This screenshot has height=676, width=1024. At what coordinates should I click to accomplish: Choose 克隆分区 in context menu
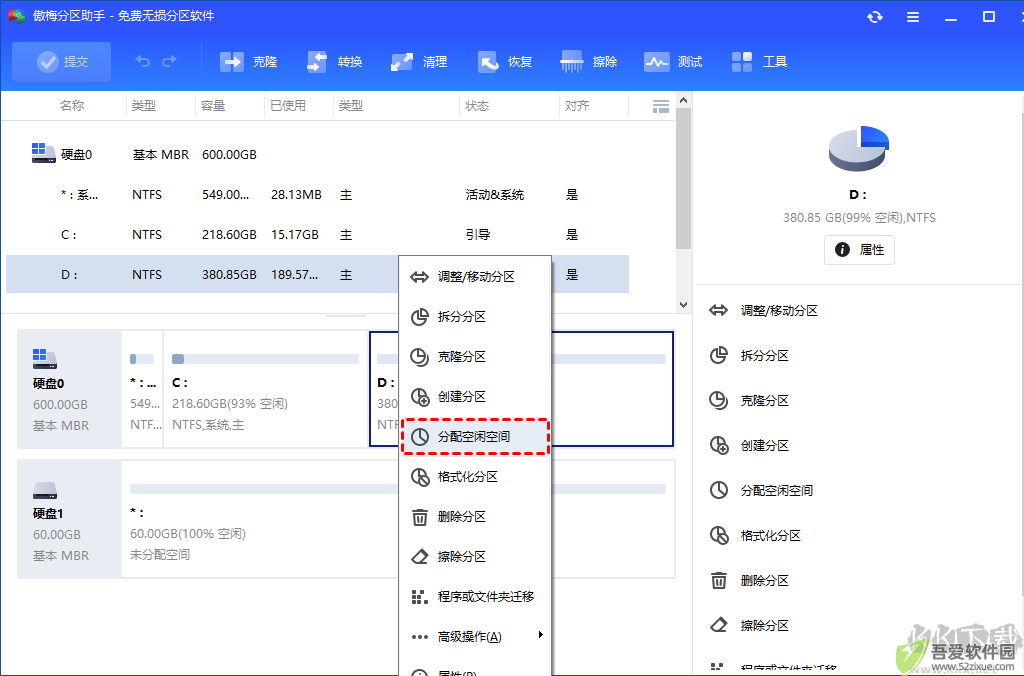pyautogui.click(x=475, y=357)
